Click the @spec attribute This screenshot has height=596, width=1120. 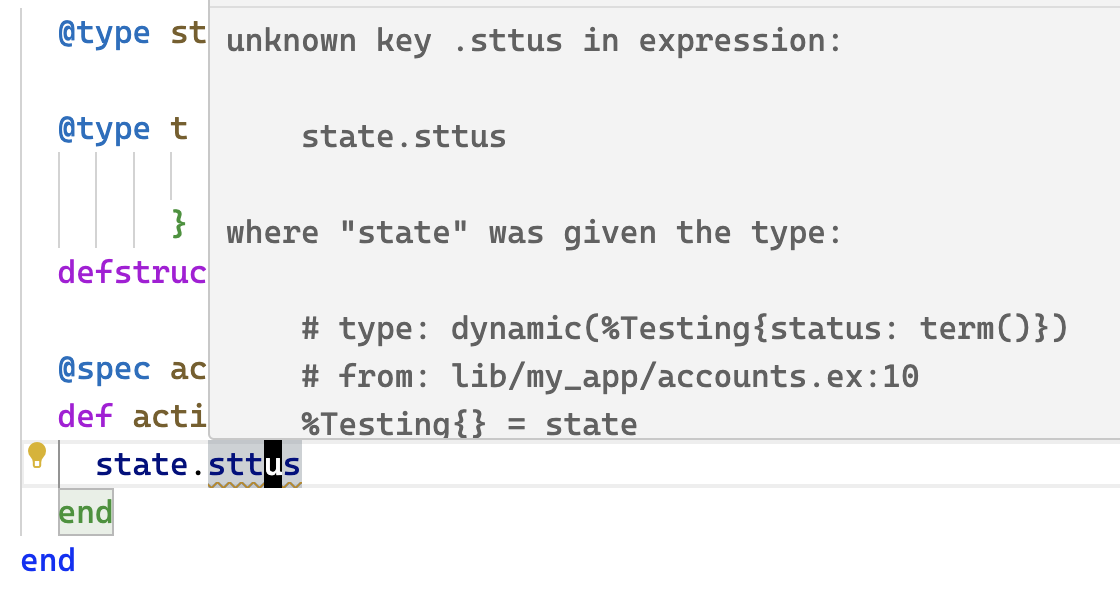(104, 369)
